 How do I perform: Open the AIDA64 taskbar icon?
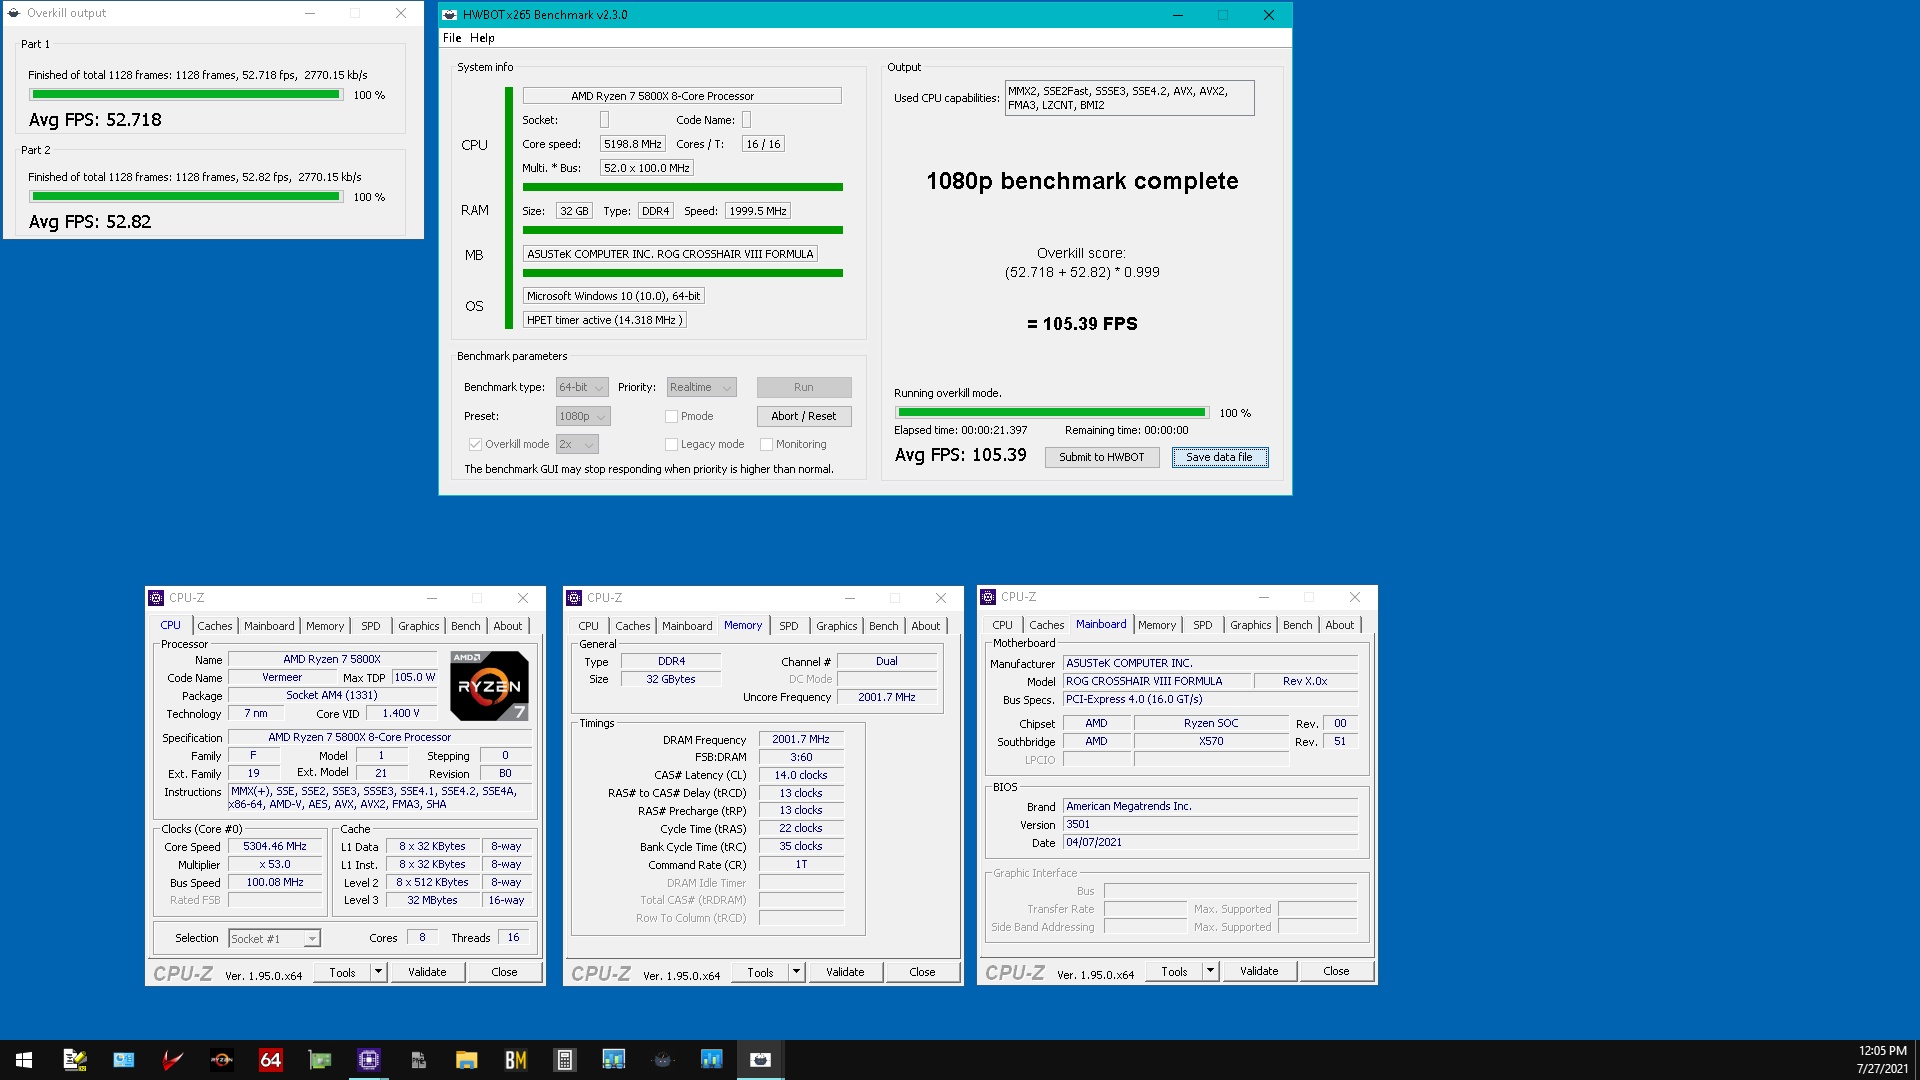270,1060
